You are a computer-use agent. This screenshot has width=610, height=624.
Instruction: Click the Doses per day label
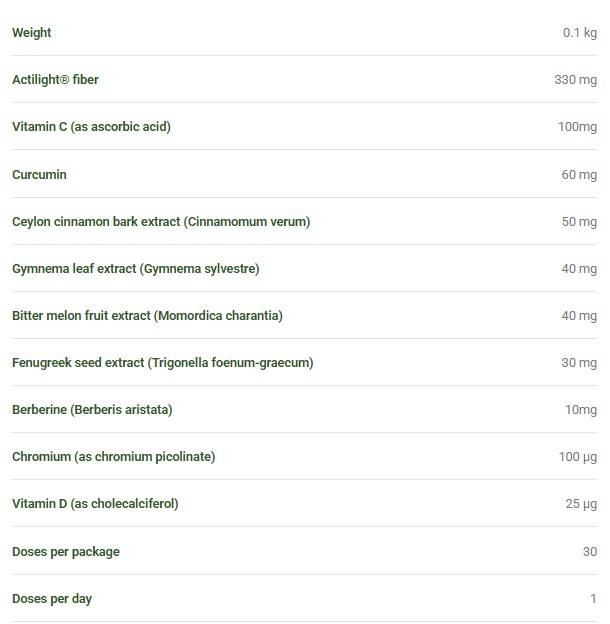[52, 599]
